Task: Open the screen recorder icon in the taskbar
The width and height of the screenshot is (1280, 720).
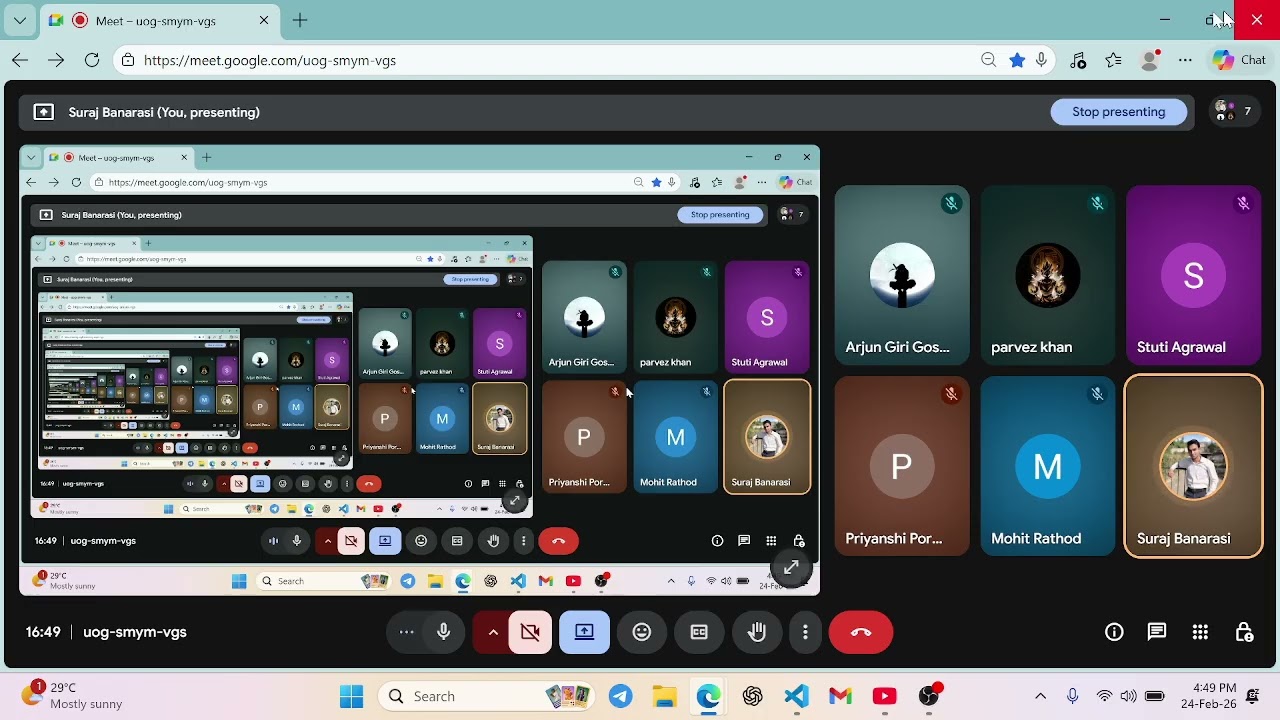Action: click(x=929, y=696)
